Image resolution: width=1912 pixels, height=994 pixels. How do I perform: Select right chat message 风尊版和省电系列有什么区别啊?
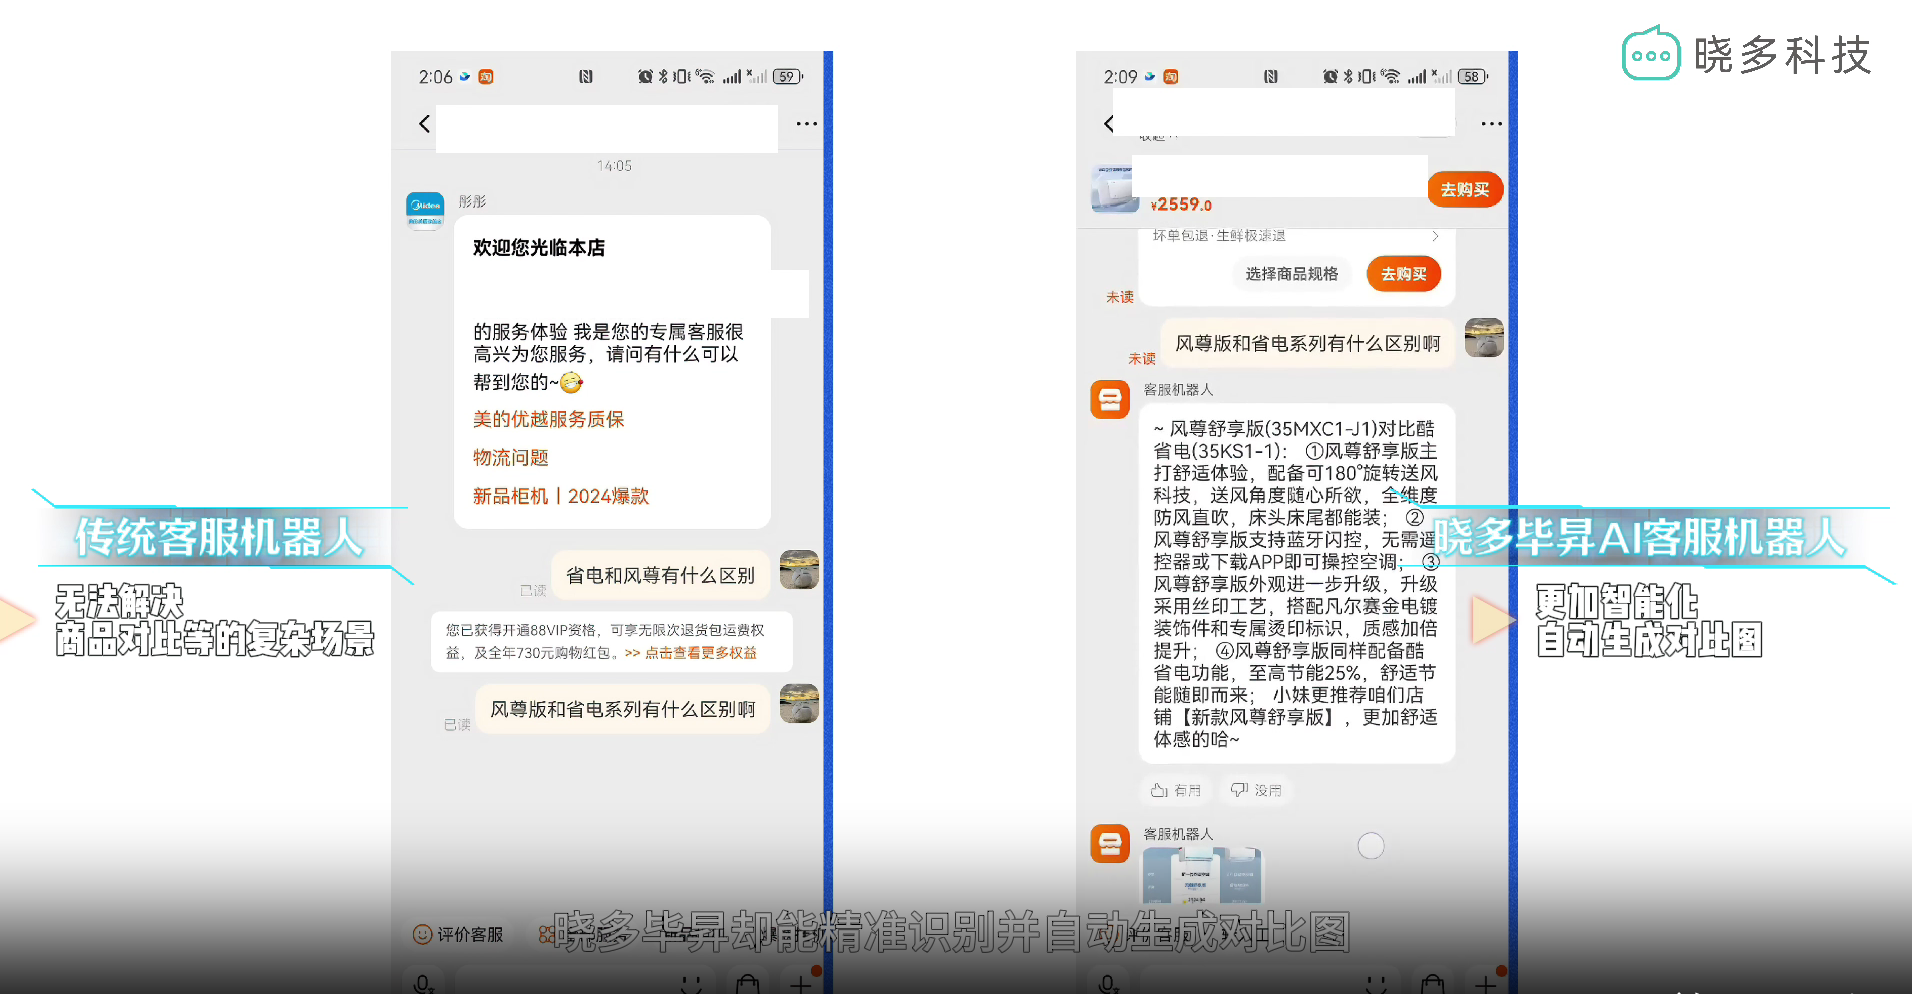(1307, 343)
